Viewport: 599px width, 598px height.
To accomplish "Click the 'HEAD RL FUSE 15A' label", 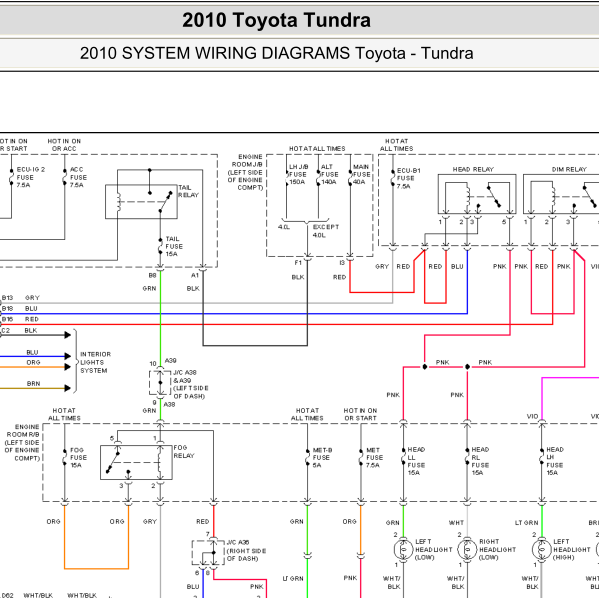I will point(480,461).
